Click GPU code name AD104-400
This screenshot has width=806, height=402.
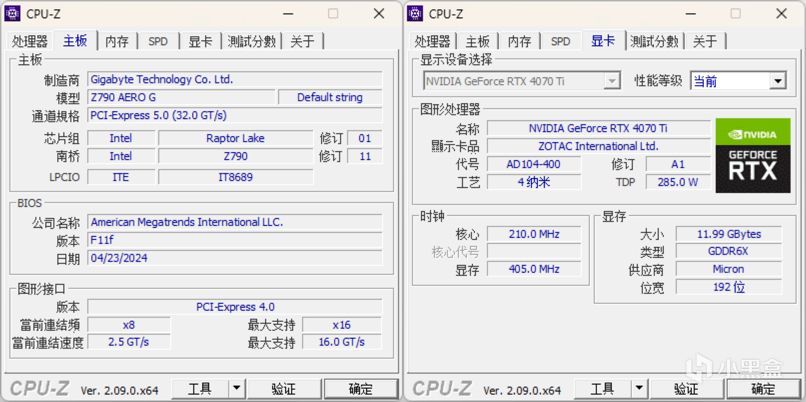[x=534, y=164]
